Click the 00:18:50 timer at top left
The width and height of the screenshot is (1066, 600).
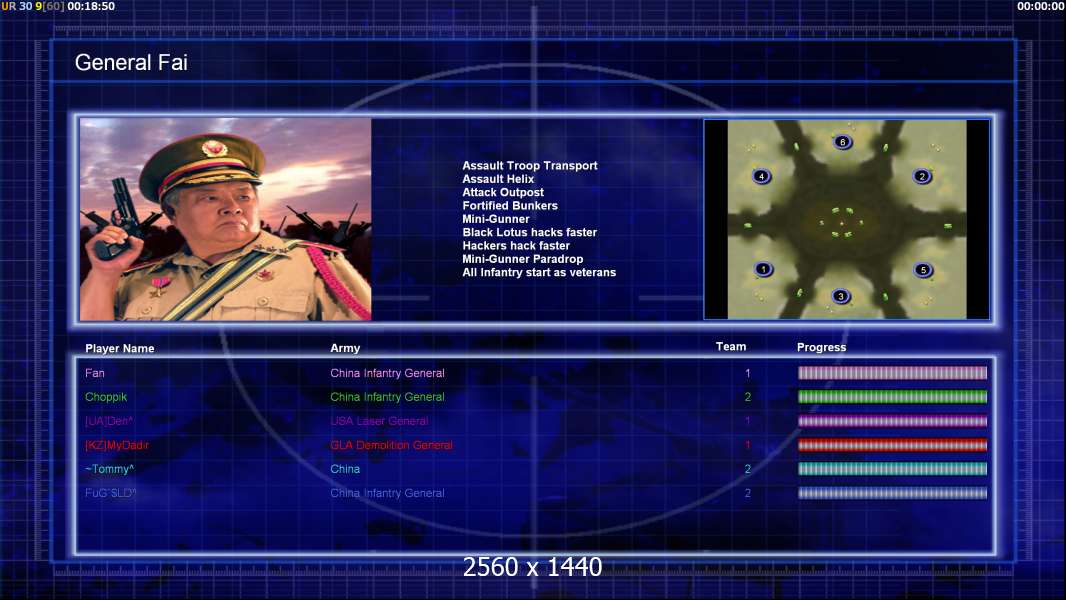pyautogui.click(x=91, y=6)
